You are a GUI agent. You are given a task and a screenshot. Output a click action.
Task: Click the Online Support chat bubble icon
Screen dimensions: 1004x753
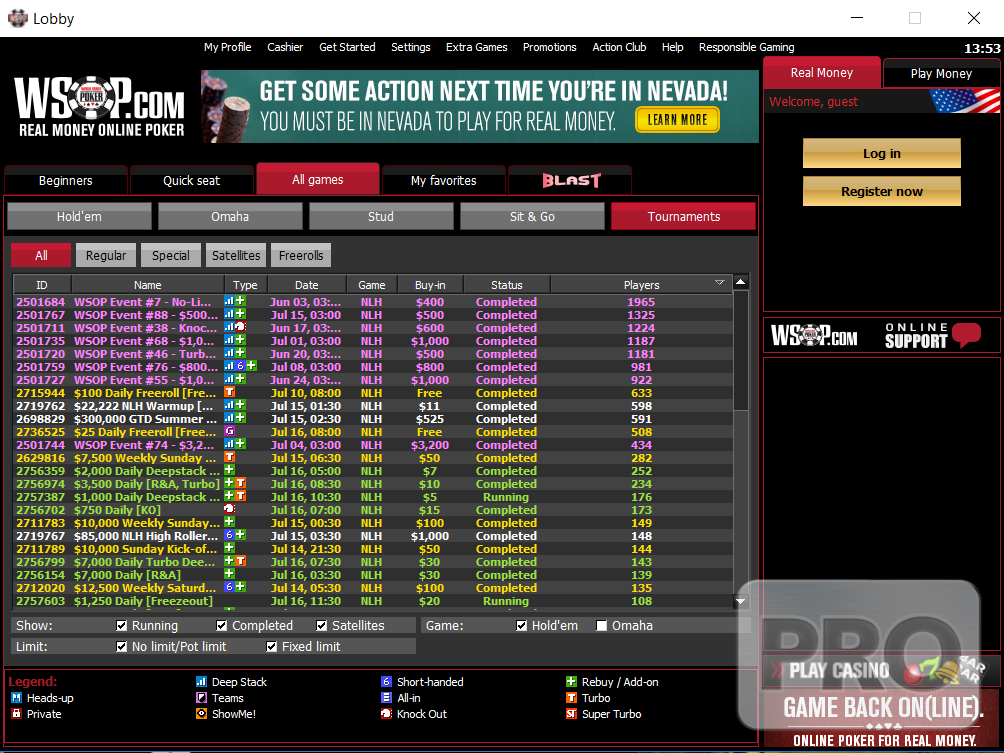tap(966, 335)
